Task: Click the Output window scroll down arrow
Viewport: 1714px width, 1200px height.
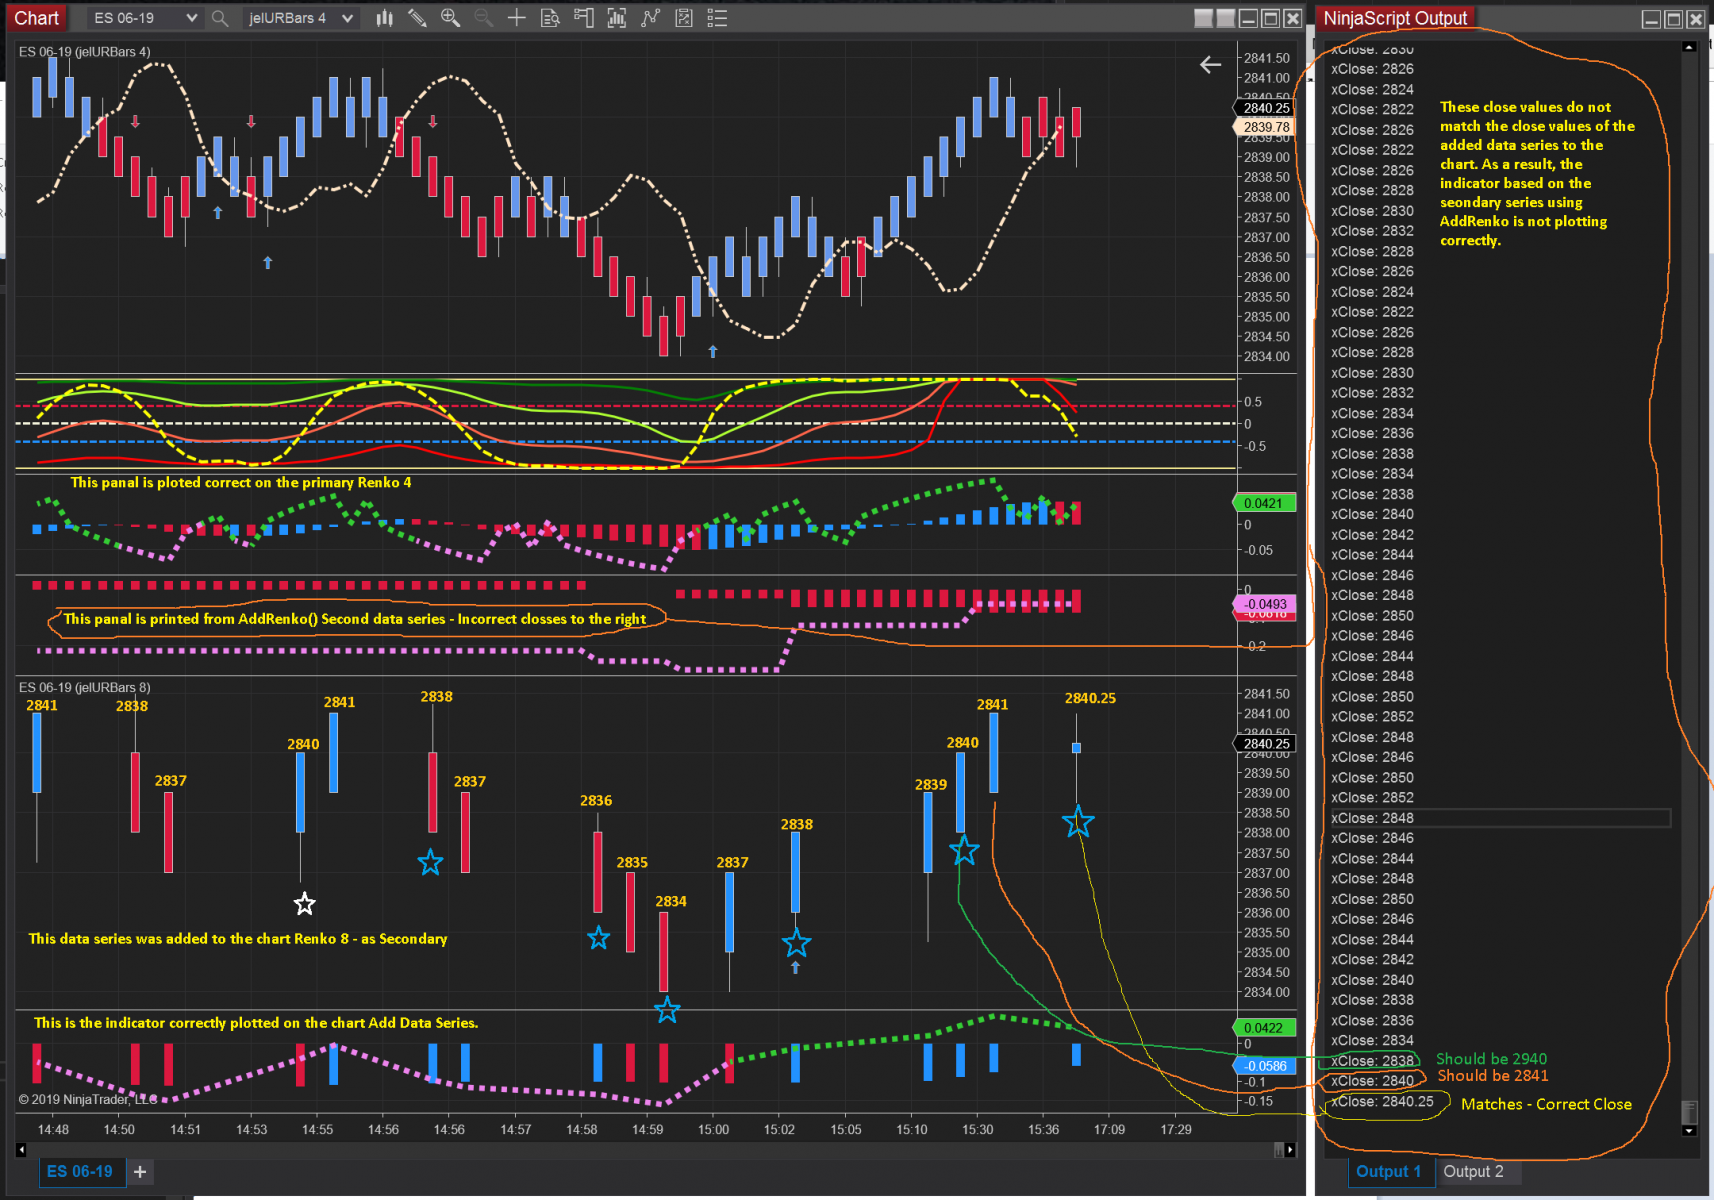Action: (1689, 1131)
